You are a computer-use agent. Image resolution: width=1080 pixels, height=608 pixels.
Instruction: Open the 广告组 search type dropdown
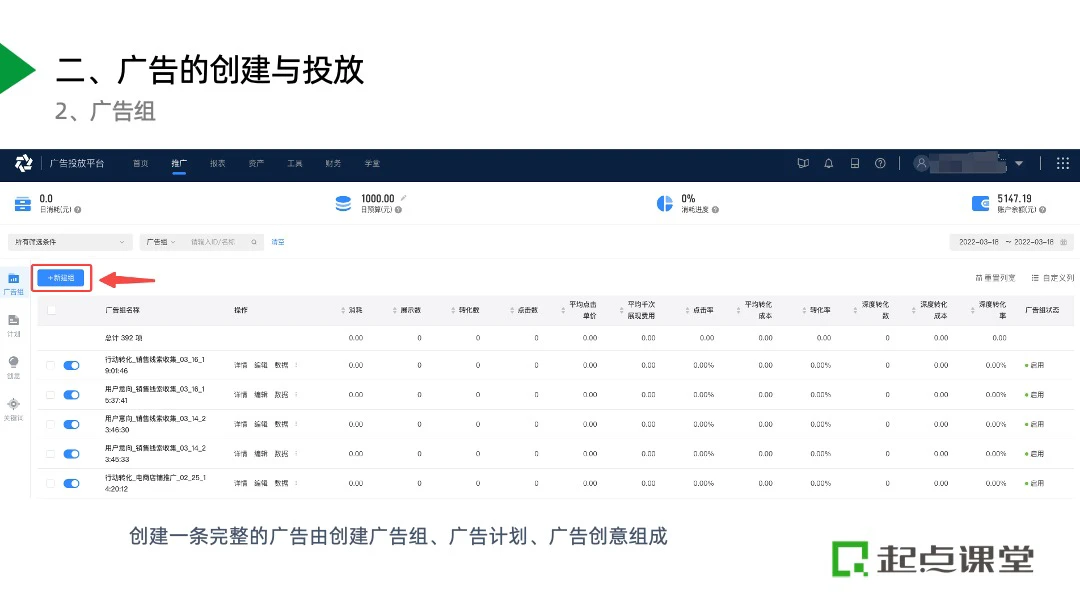[x=160, y=242]
